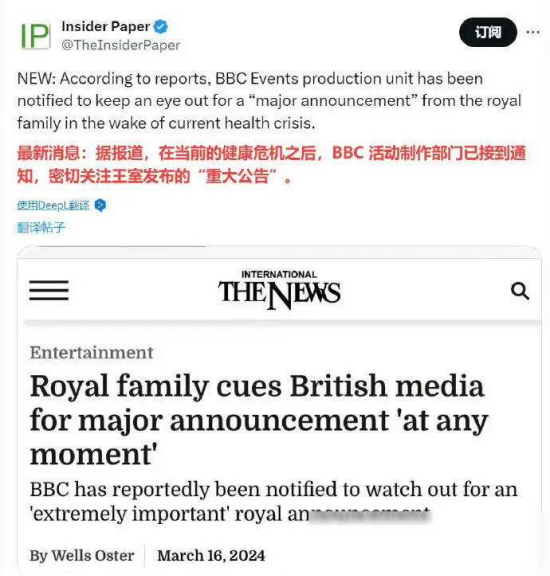The width and height of the screenshot is (550, 576).
Task: Open the embedded article card
Action: point(279,410)
